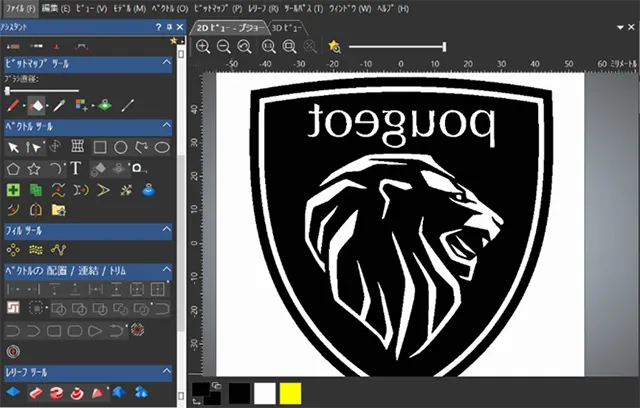Screen dimensions: 640x408
Task: Click the Assistant panel help question mark
Action: [x=158, y=27]
